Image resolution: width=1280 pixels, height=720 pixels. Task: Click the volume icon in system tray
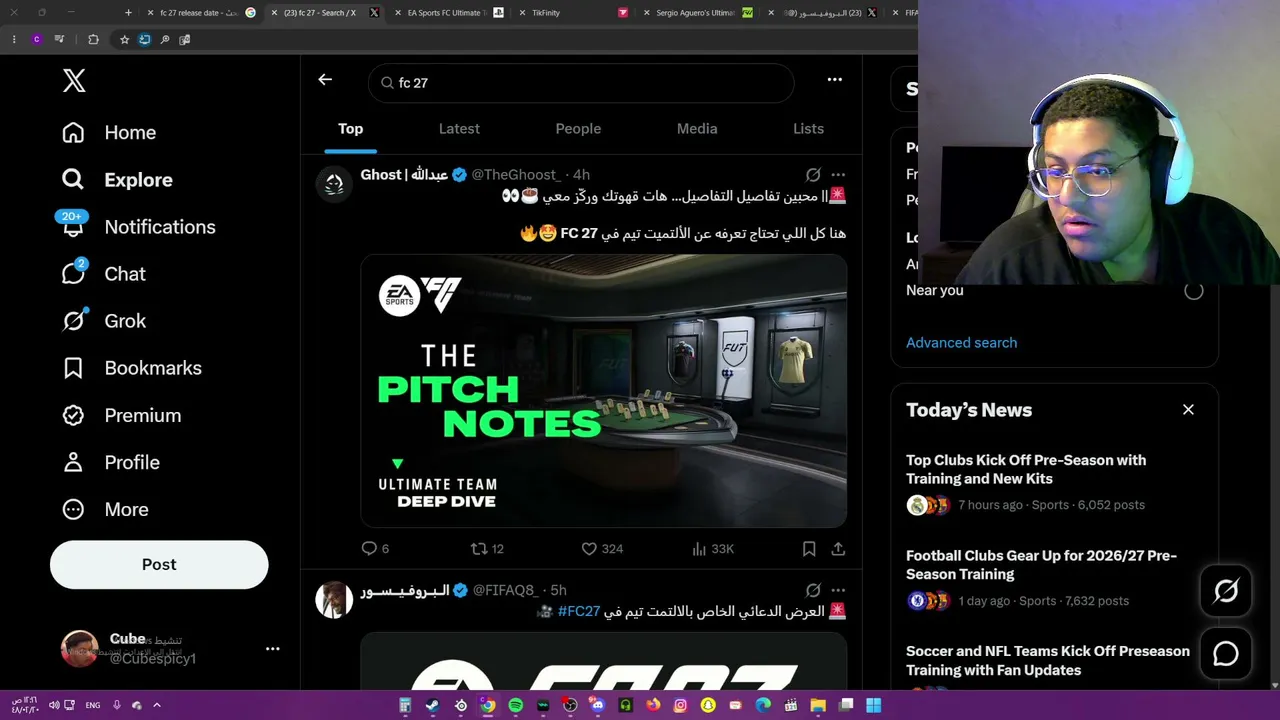(54, 705)
